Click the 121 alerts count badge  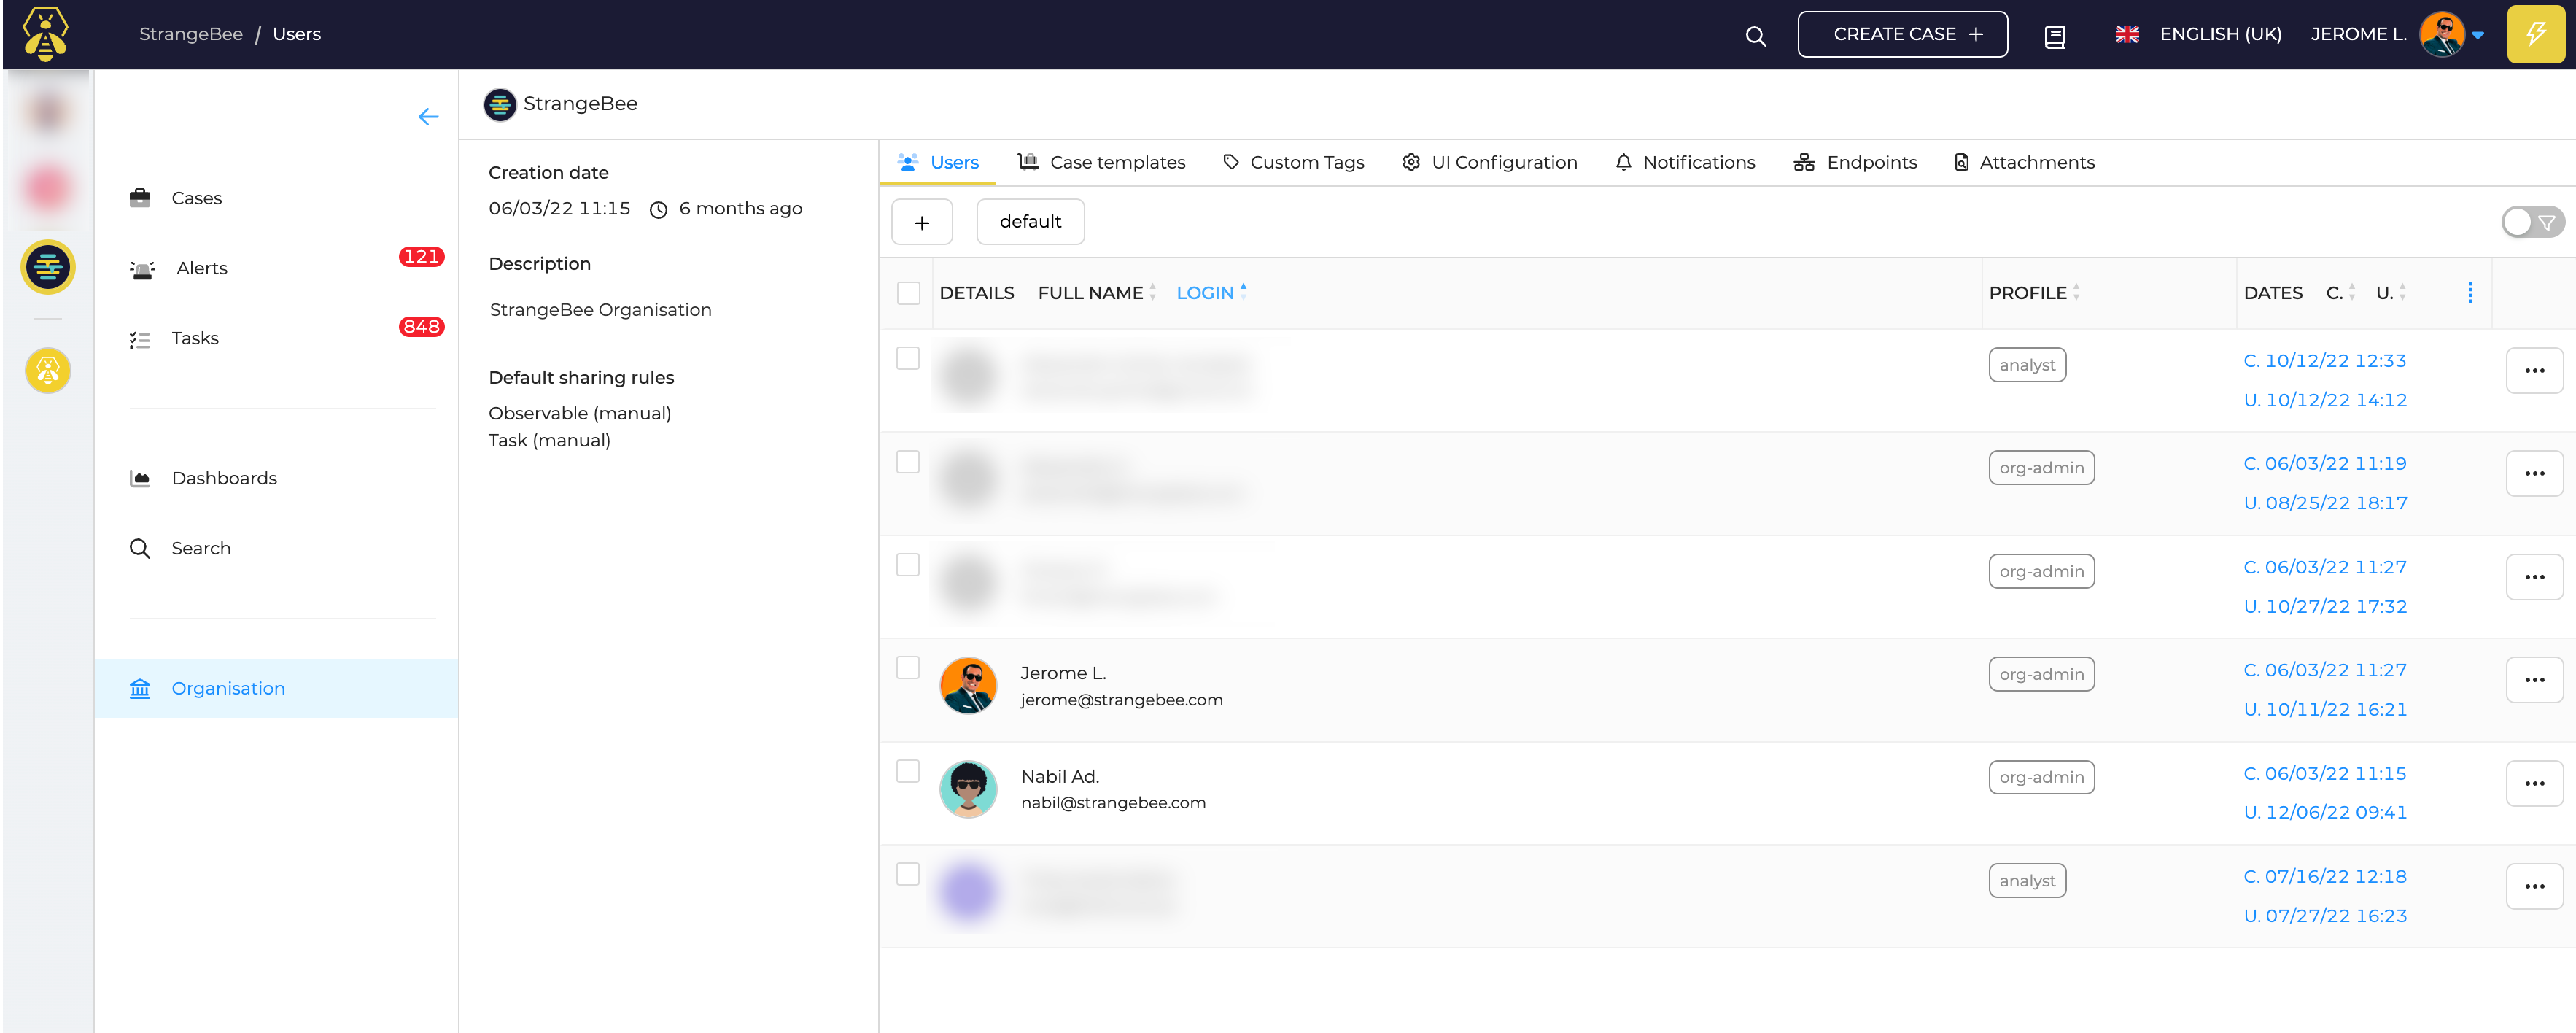421,257
